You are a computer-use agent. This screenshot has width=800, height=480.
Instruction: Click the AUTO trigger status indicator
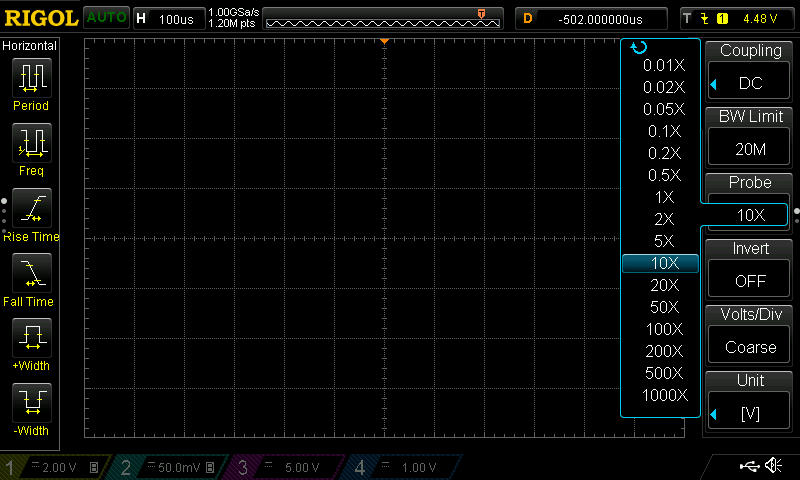(x=106, y=18)
